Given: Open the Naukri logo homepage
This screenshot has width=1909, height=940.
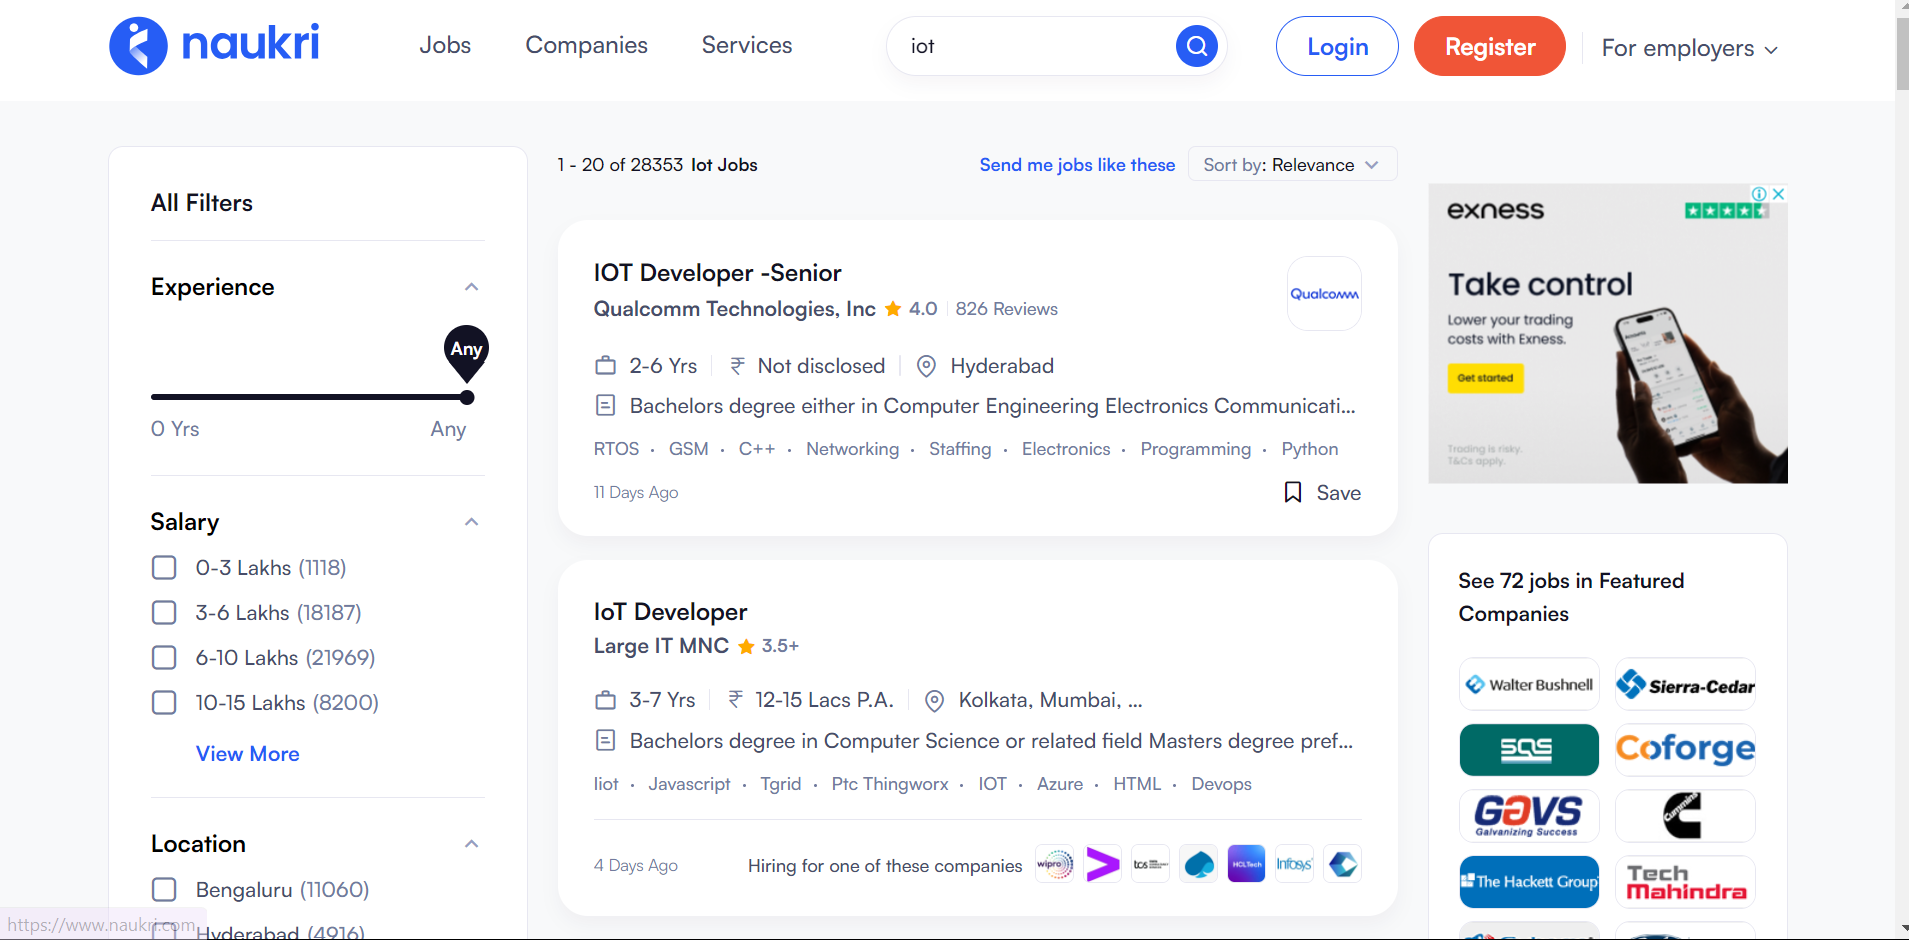Looking at the screenshot, I should point(214,46).
